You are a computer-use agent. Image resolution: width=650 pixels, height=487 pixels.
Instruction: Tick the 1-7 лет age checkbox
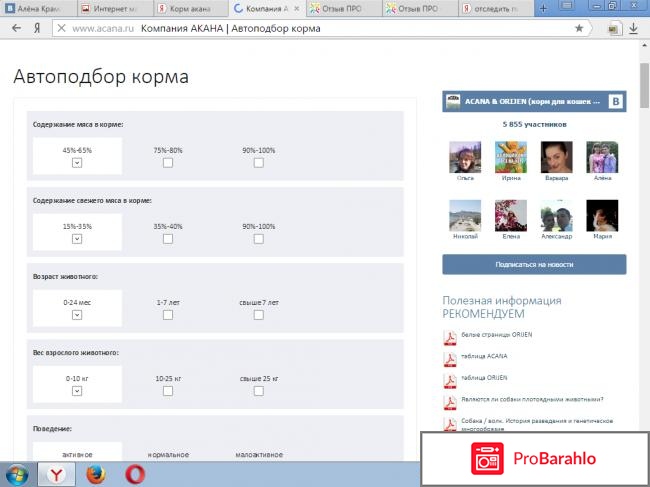click(168, 314)
